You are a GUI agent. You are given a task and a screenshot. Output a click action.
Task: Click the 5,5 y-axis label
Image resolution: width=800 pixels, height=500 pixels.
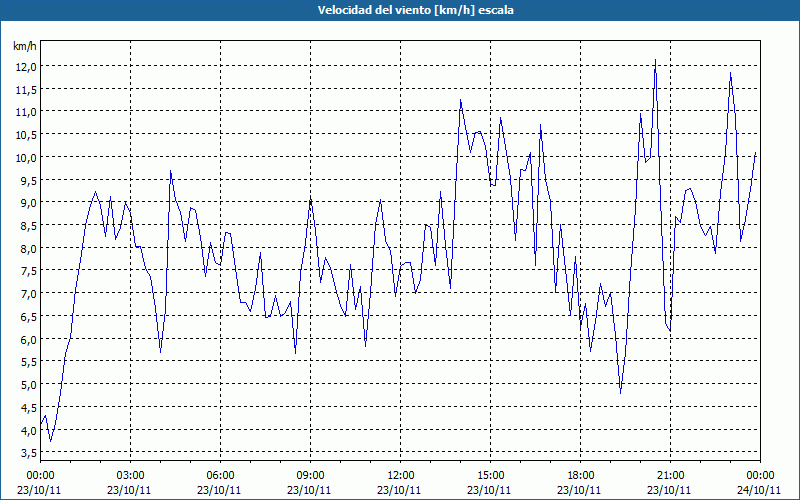click(28, 362)
